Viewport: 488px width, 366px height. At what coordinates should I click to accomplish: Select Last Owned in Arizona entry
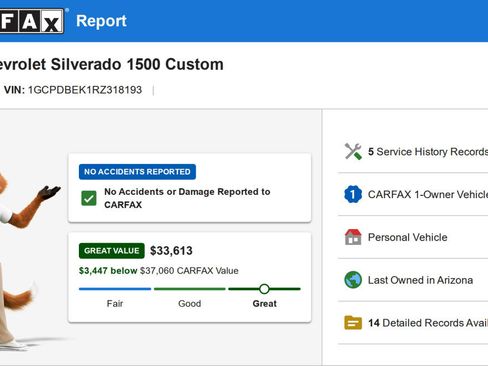(x=413, y=280)
